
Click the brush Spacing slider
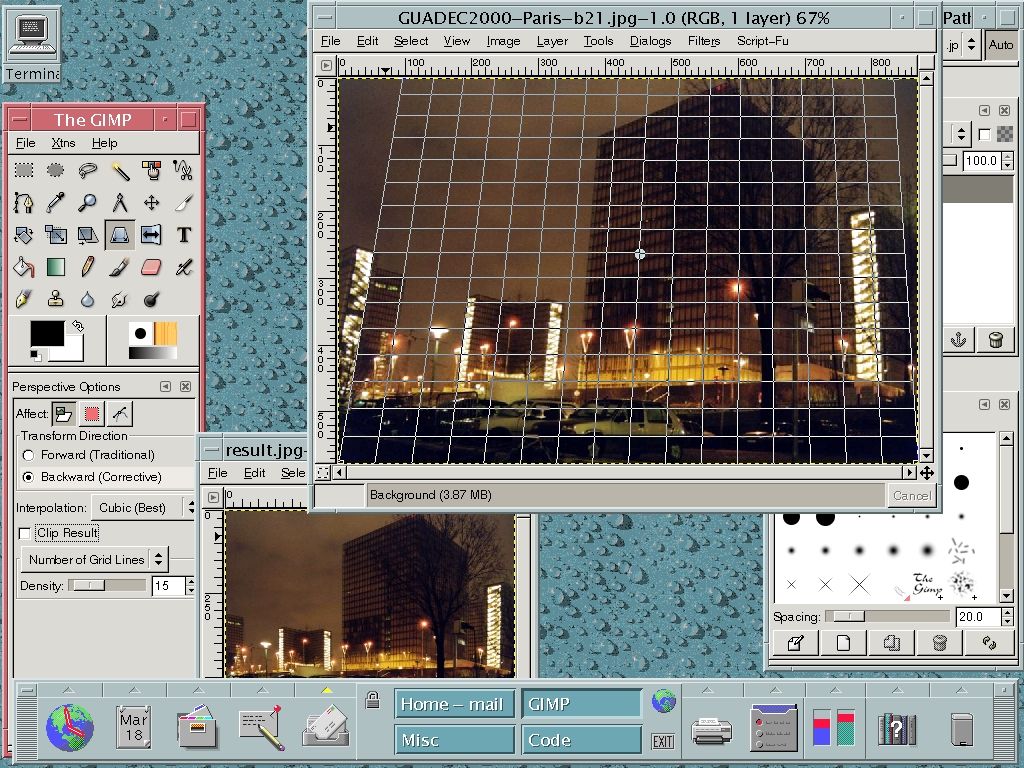point(887,616)
